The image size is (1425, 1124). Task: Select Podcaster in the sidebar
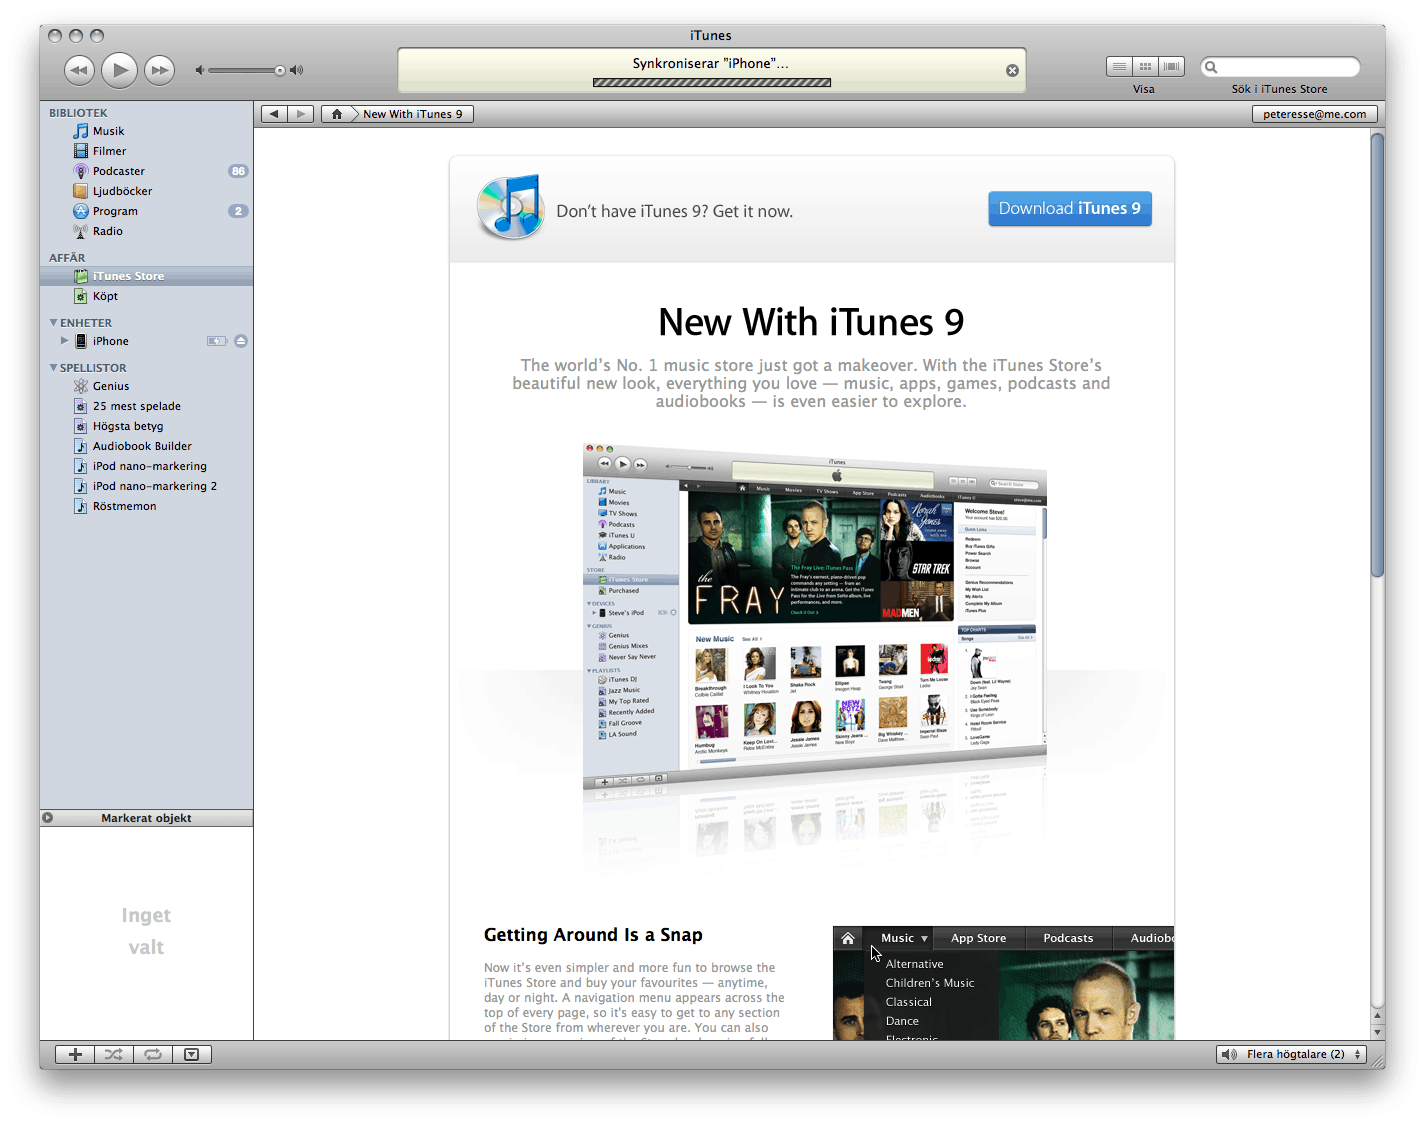click(117, 170)
